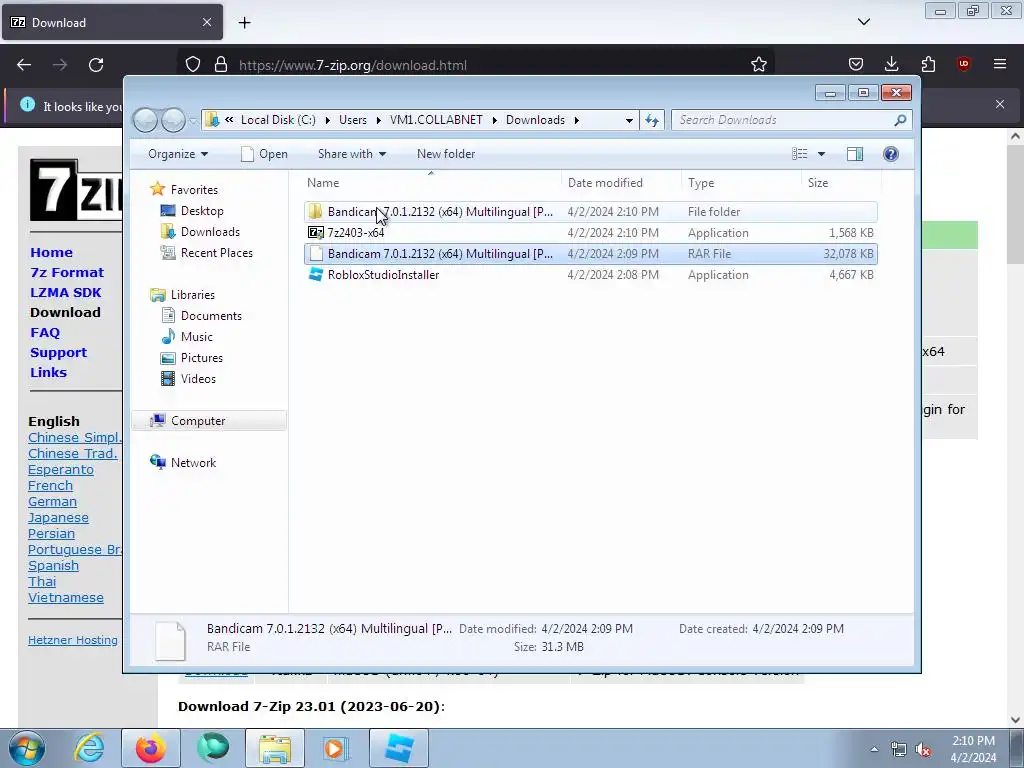This screenshot has height=768, width=1024.
Task: Click the Search Downloads field
Action: tap(784, 120)
